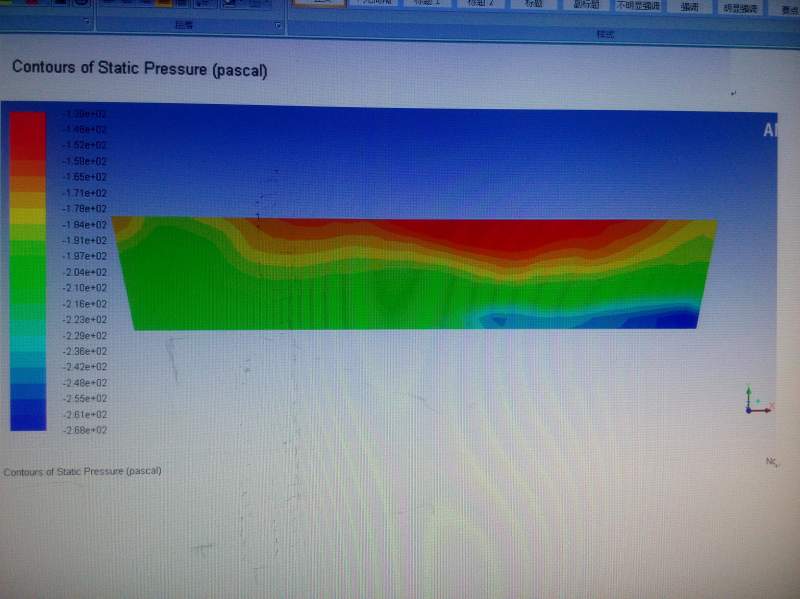Select legend value -2.61e+02

85,414
